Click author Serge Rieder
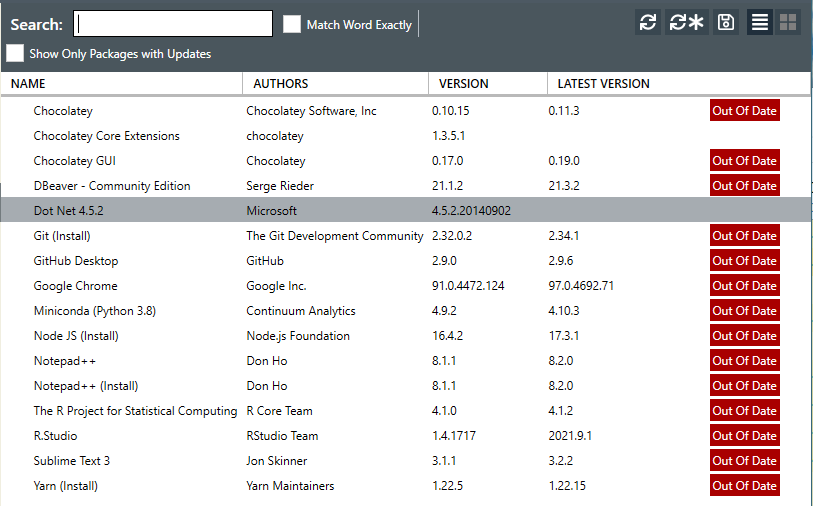813x506 pixels. click(x=280, y=186)
